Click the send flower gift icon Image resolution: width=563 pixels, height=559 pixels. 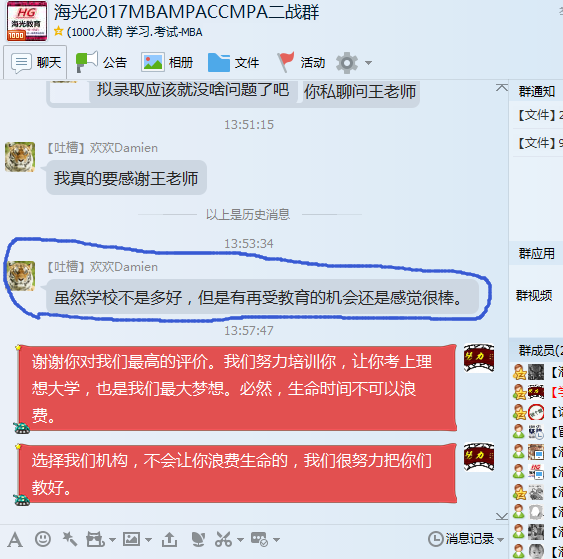pyautogui.click(x=198, y=539)
